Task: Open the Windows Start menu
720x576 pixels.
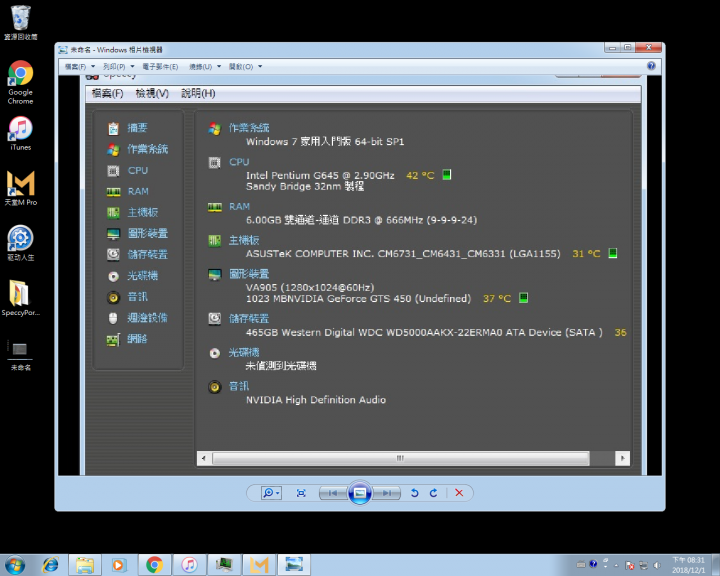Action: pos(15,565)
